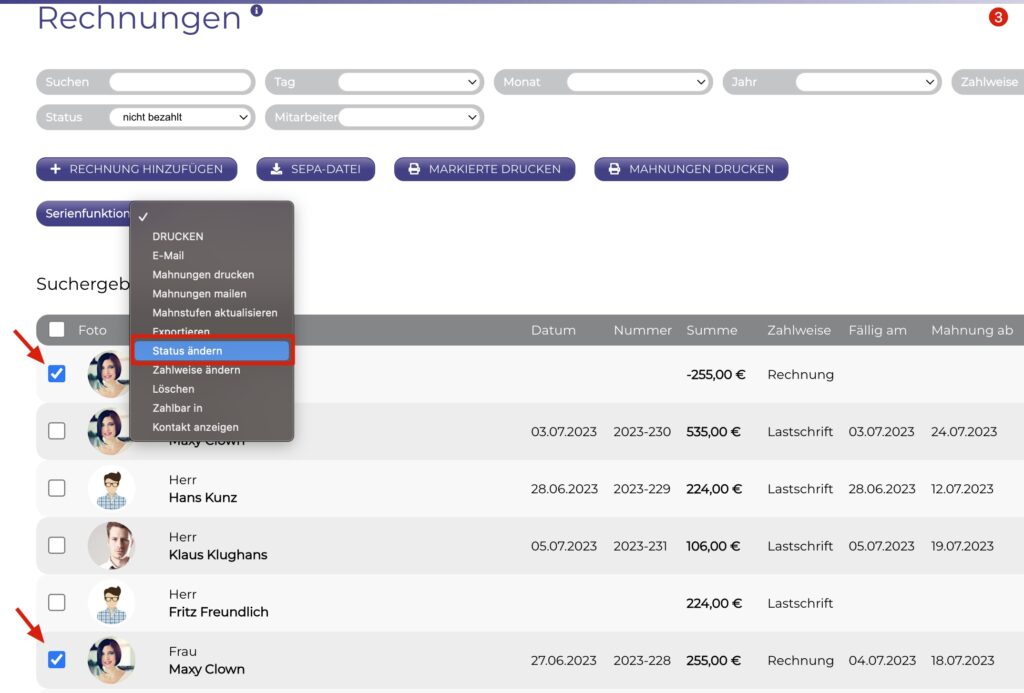Click the Rechnung hinzufügen button
The height and width of the screenshot is (693, 1024).
pyautogui.click(x=136, y=169)
